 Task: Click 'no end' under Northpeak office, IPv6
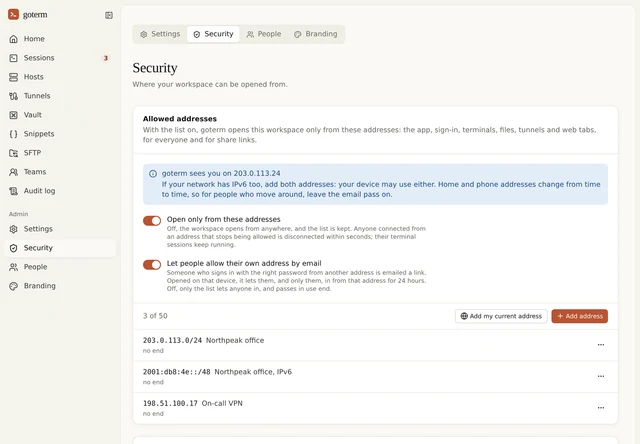(153, 382)
